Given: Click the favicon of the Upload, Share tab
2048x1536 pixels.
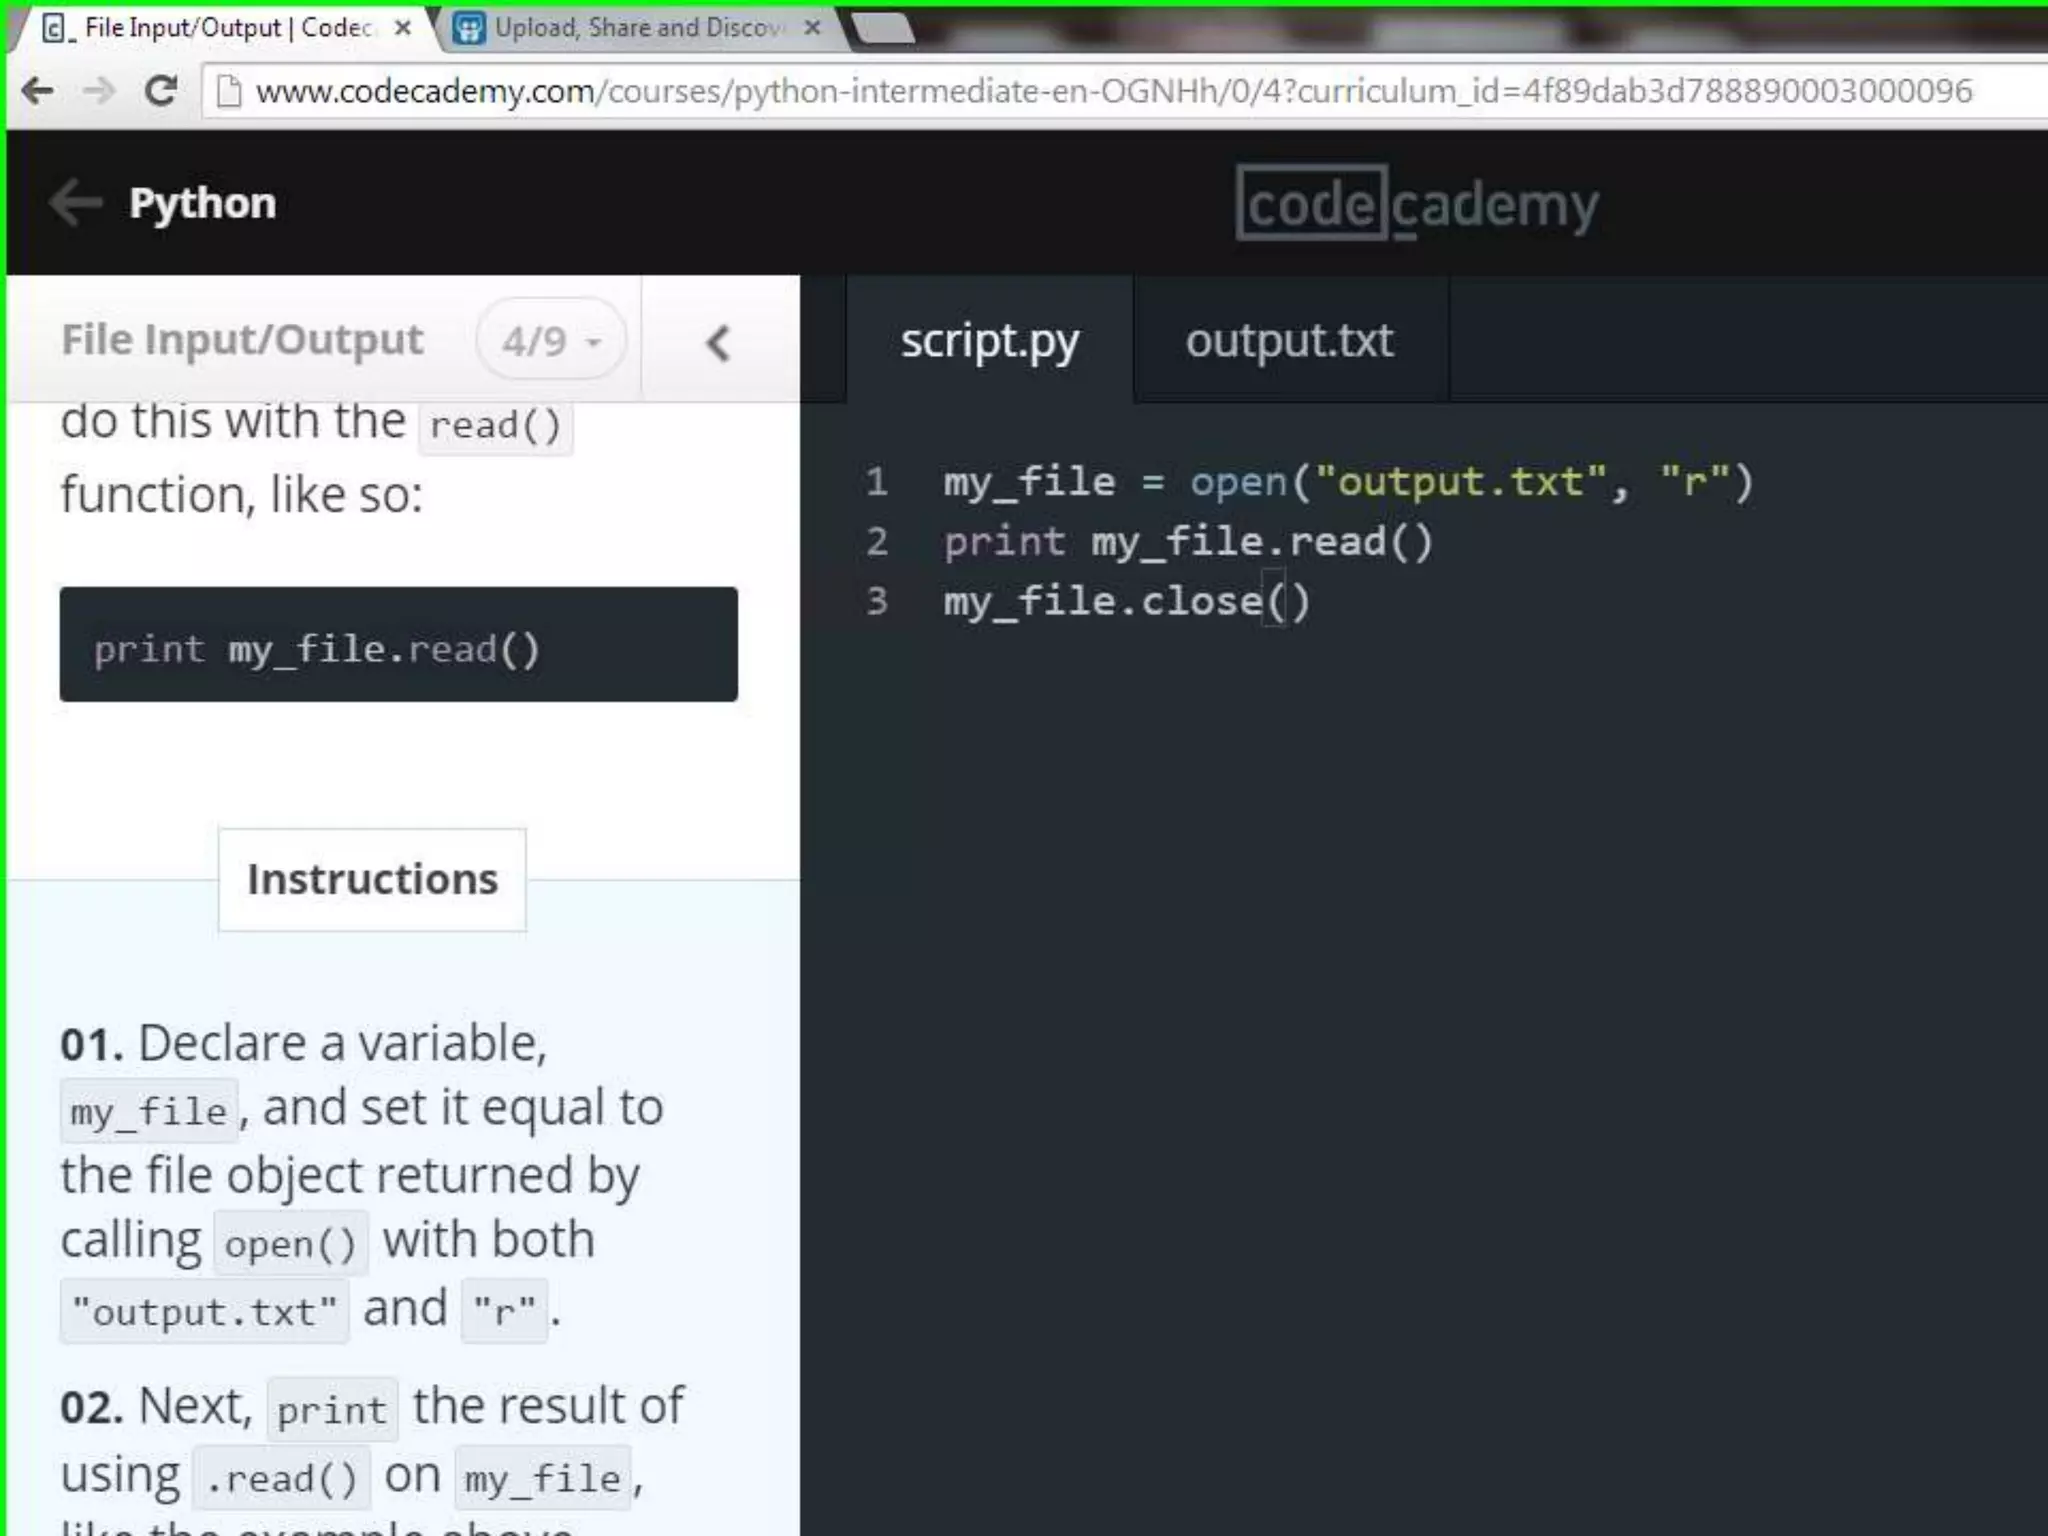Looking at the screenshot, I should click(468, 28).
